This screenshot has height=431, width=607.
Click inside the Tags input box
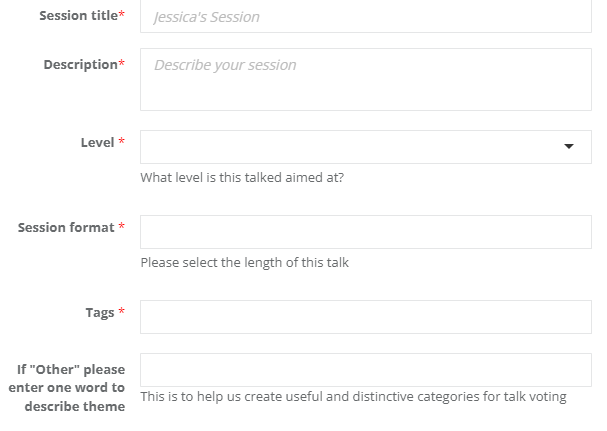point(366,317)
